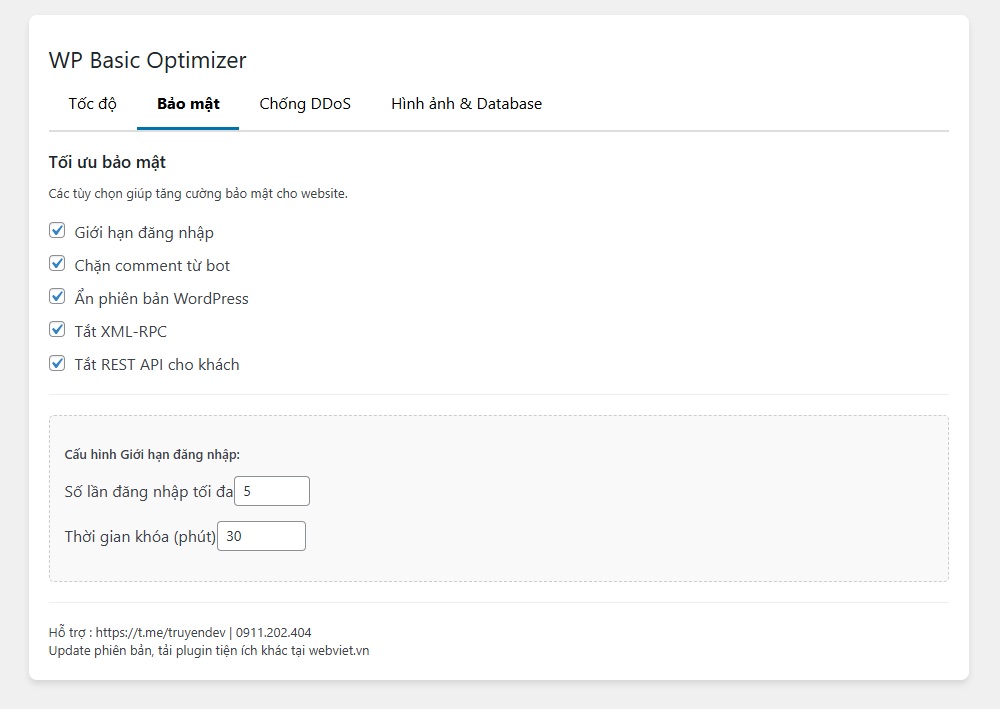
Task: Click the Số lần đăng nhập tối đa label
Action: point(148,491)
